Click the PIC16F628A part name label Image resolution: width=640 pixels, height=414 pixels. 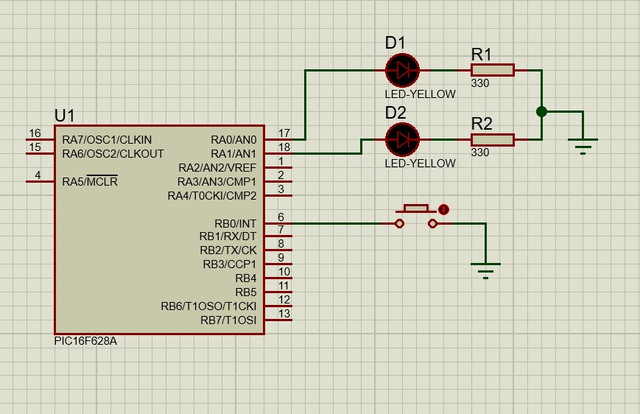click(86, 341)
